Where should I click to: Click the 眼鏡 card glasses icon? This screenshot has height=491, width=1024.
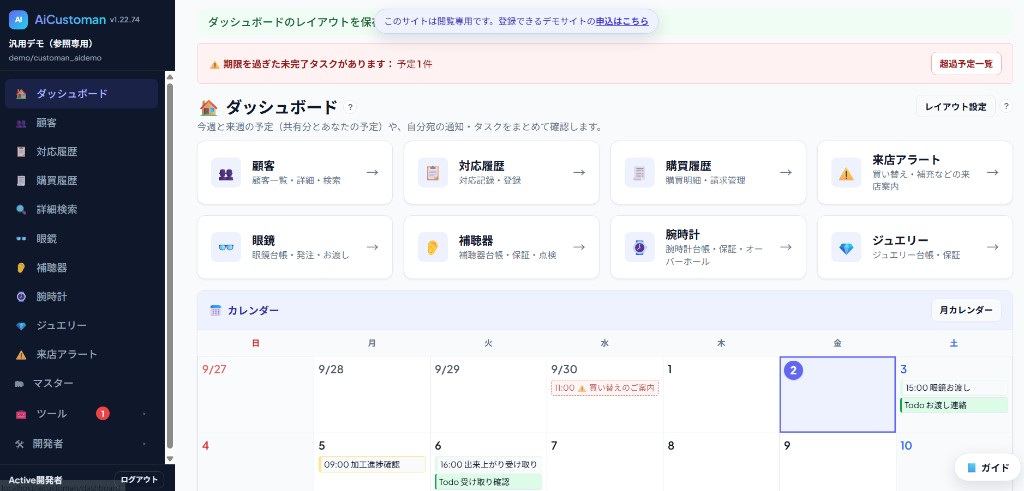click(x=226, y=247)
